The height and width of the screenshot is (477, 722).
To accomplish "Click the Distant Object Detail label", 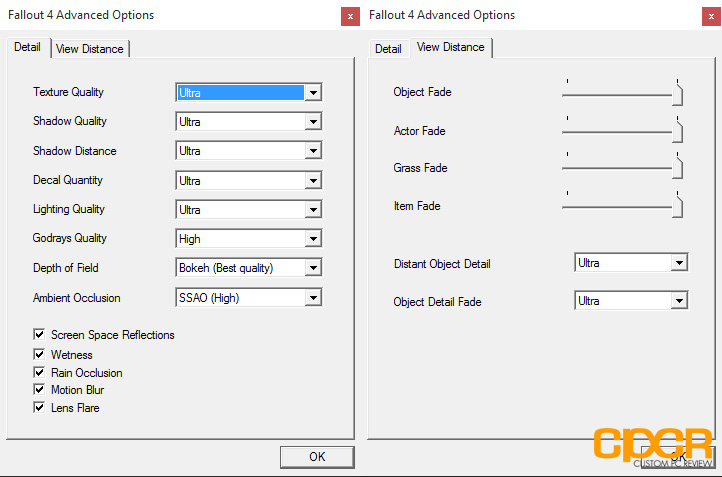I will pyautogui.click(x=442, y=264).
